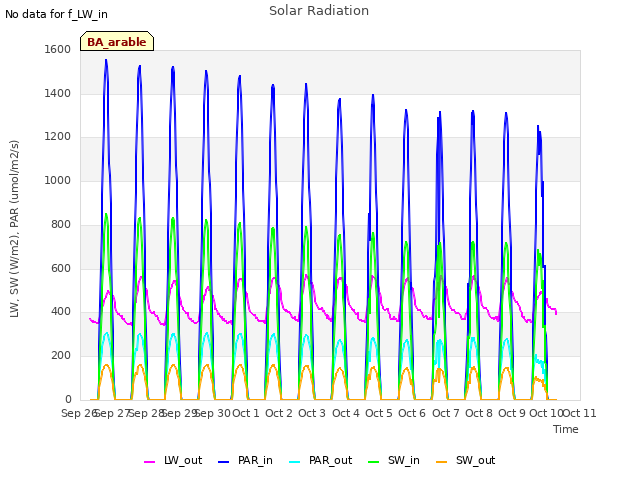This screenshot has width=640, height=480.
Task: Click the Oct 1 x-axis date label
Action: (246, 413)
